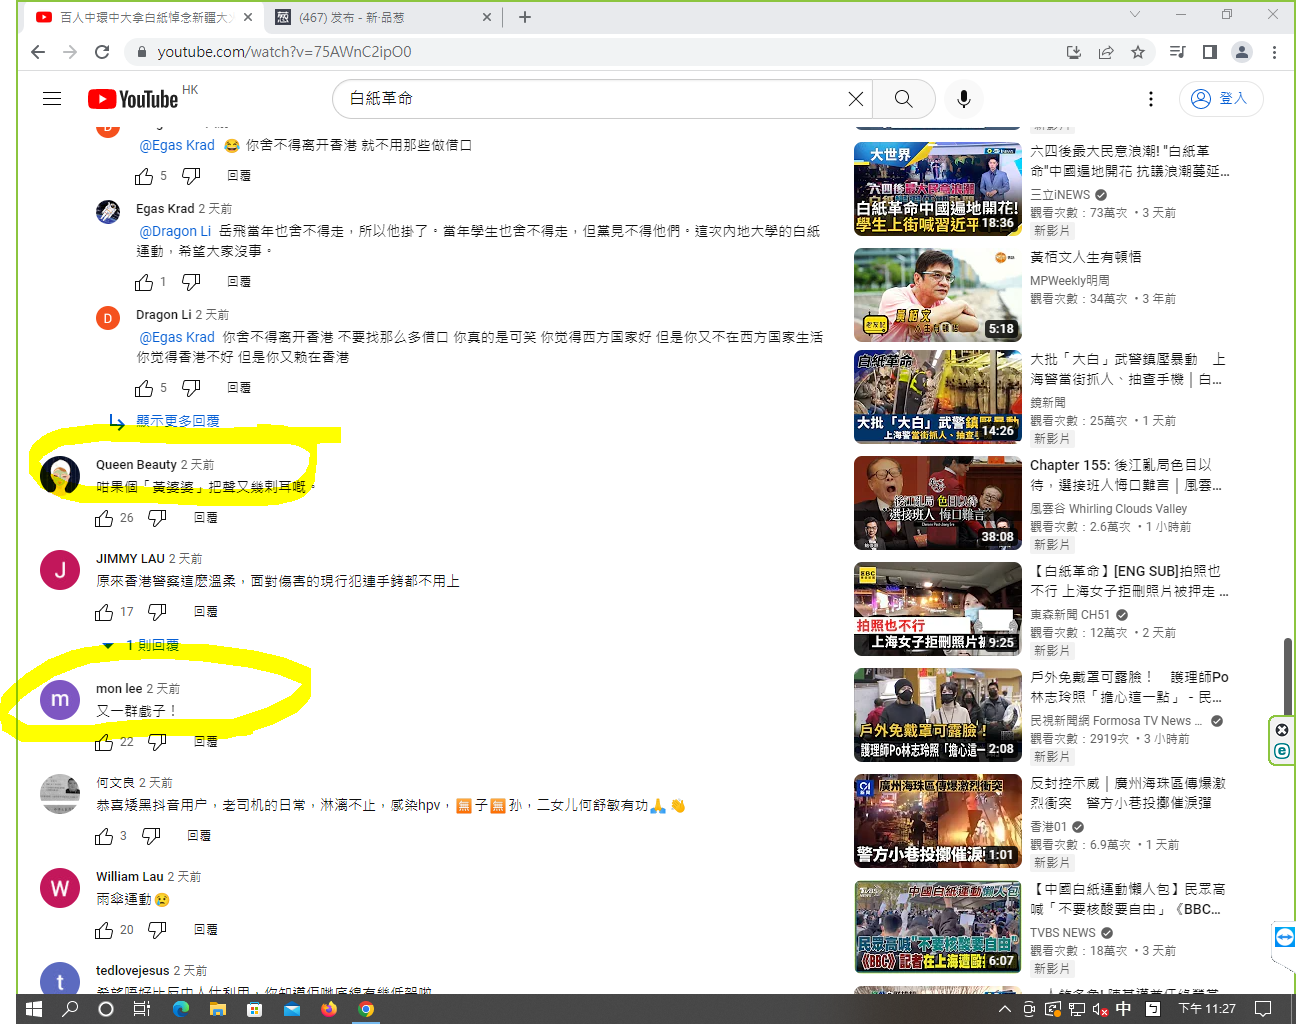1296x1024 pixels.
Task: Sign in with the 登入 button
Action: (1221, 99)
